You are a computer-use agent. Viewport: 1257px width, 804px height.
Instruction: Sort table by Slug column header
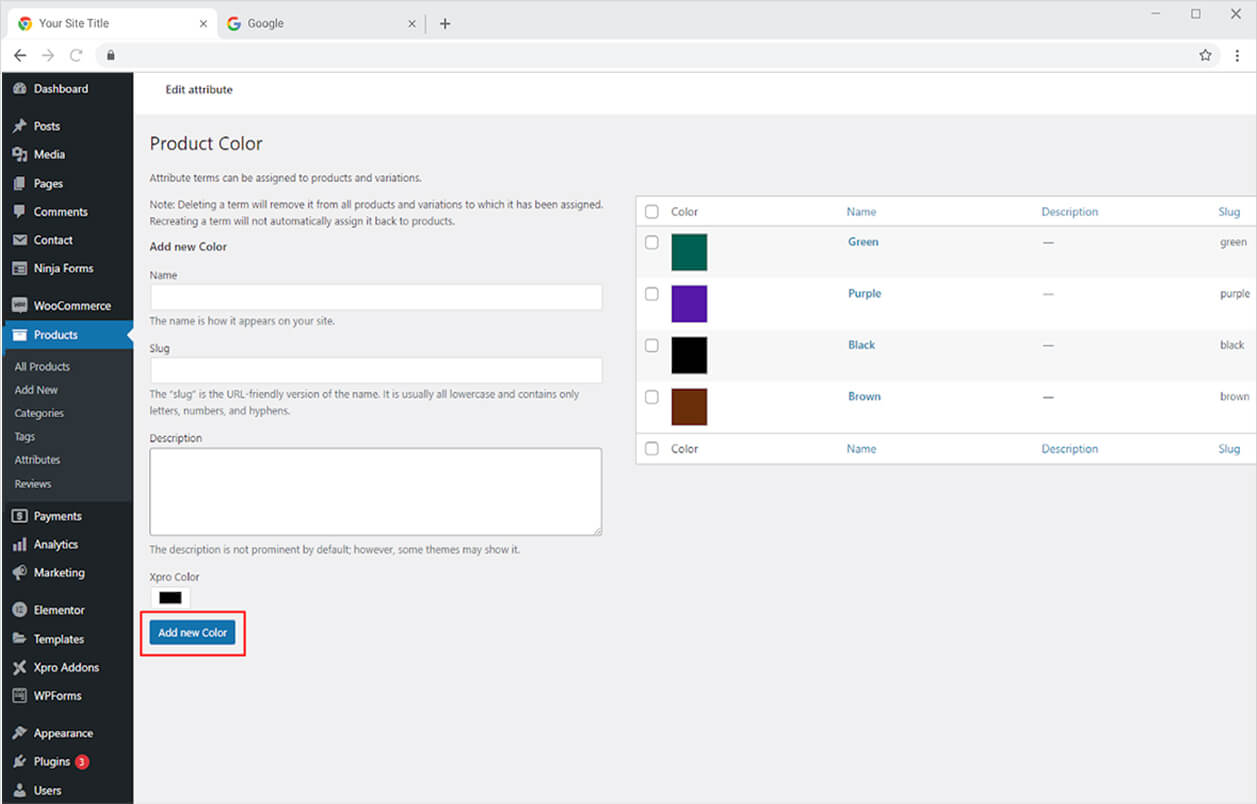pos(1229,212)
